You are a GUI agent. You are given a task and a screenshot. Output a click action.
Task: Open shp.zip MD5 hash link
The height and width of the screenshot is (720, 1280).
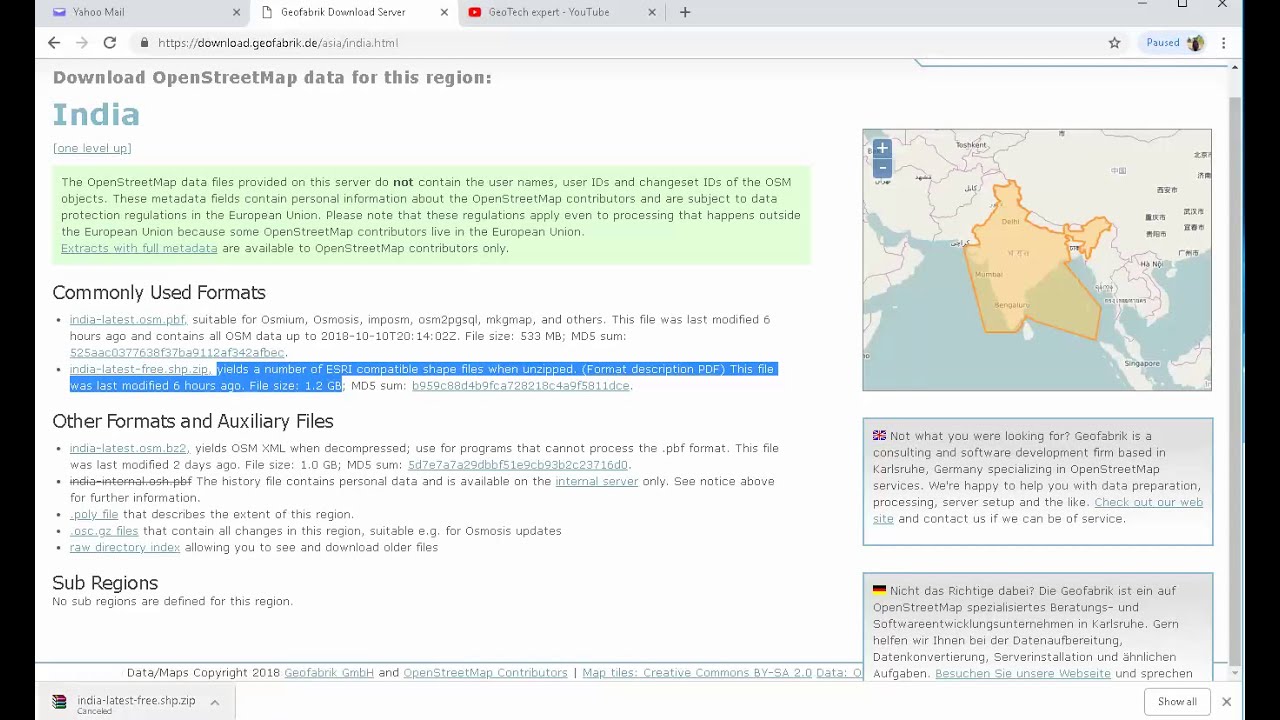520,386
